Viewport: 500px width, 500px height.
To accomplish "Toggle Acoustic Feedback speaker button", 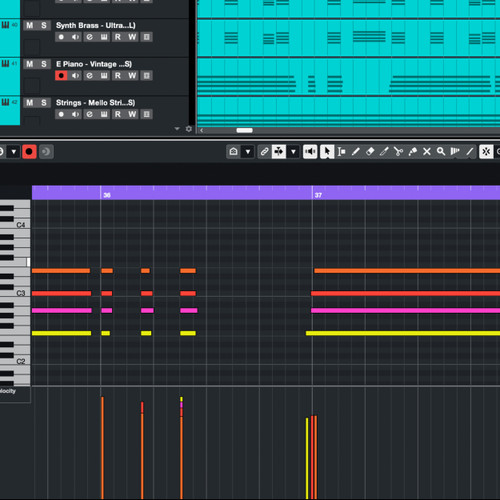I will click(310, 152).
